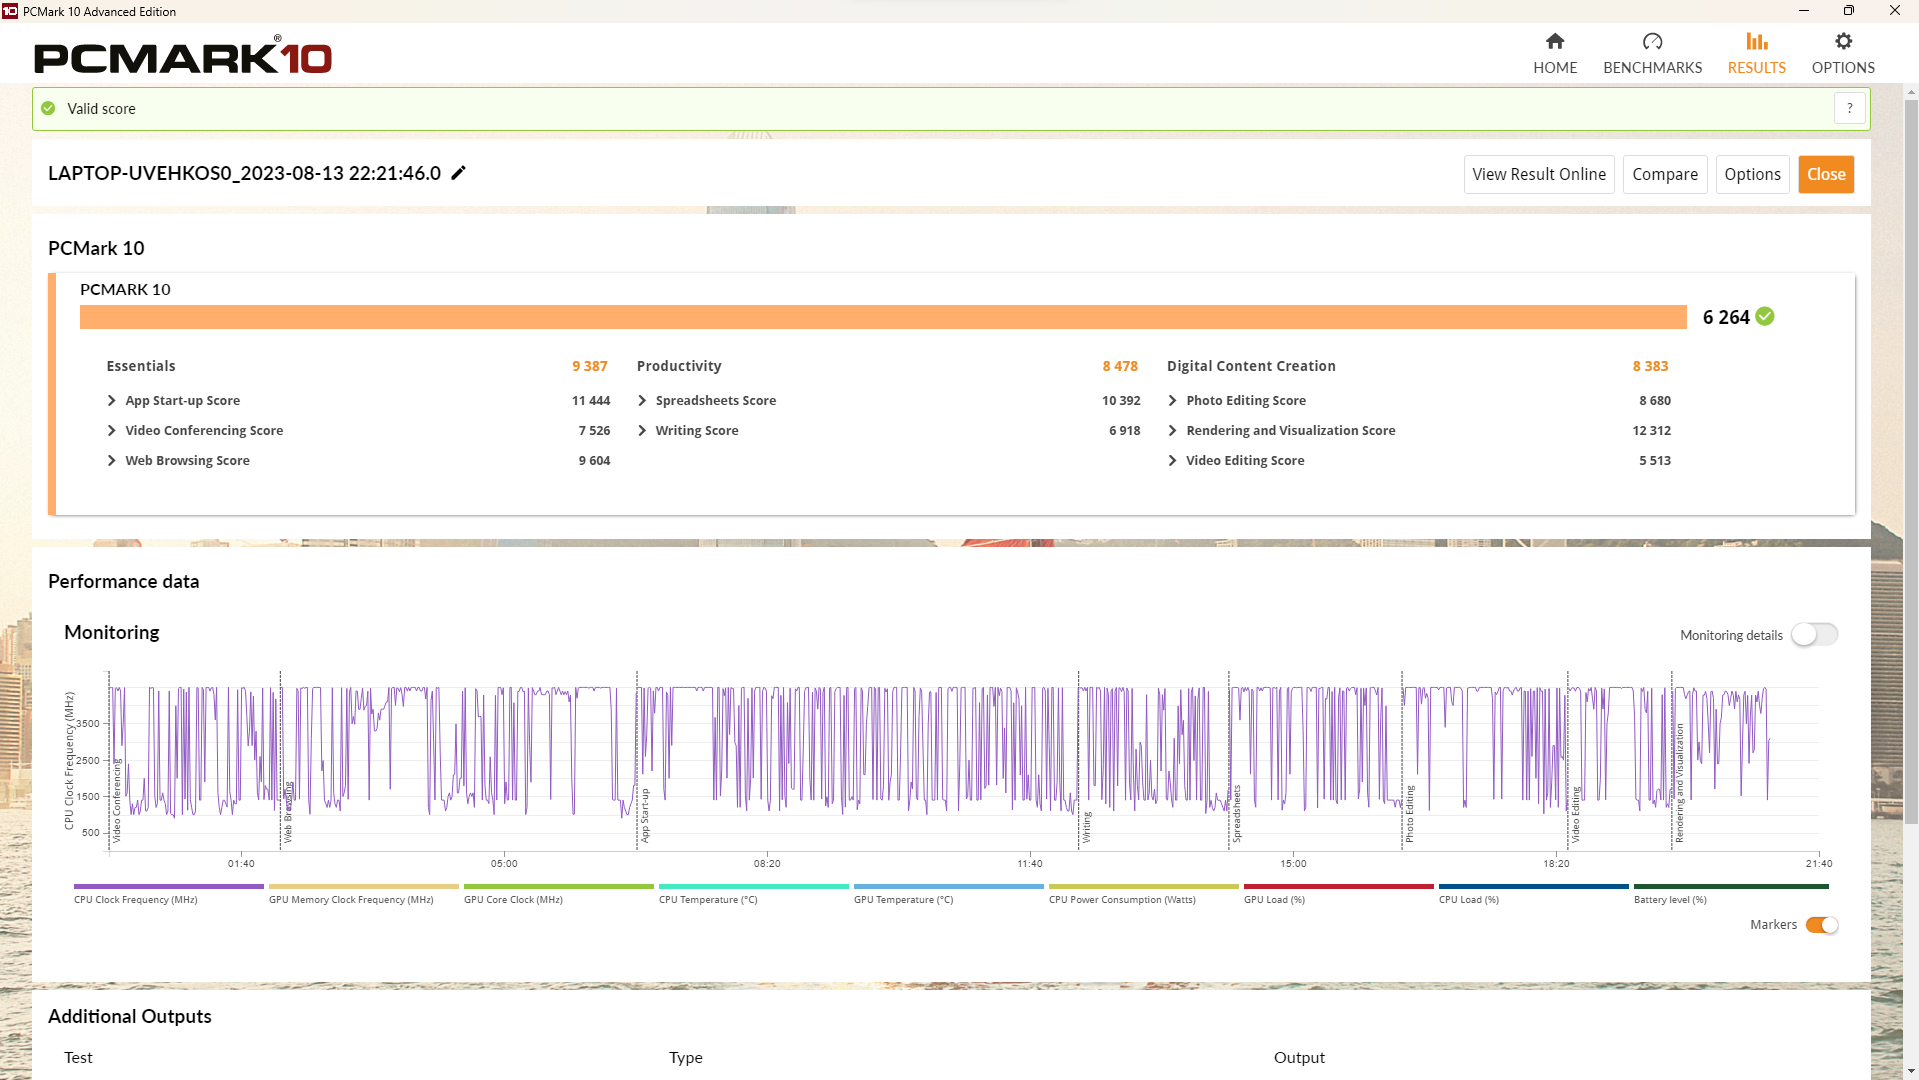The height and width of the screenshot is (1080, 1919).
Task: Select GPU Temperature legend swatch
Action: pos(948,886)
